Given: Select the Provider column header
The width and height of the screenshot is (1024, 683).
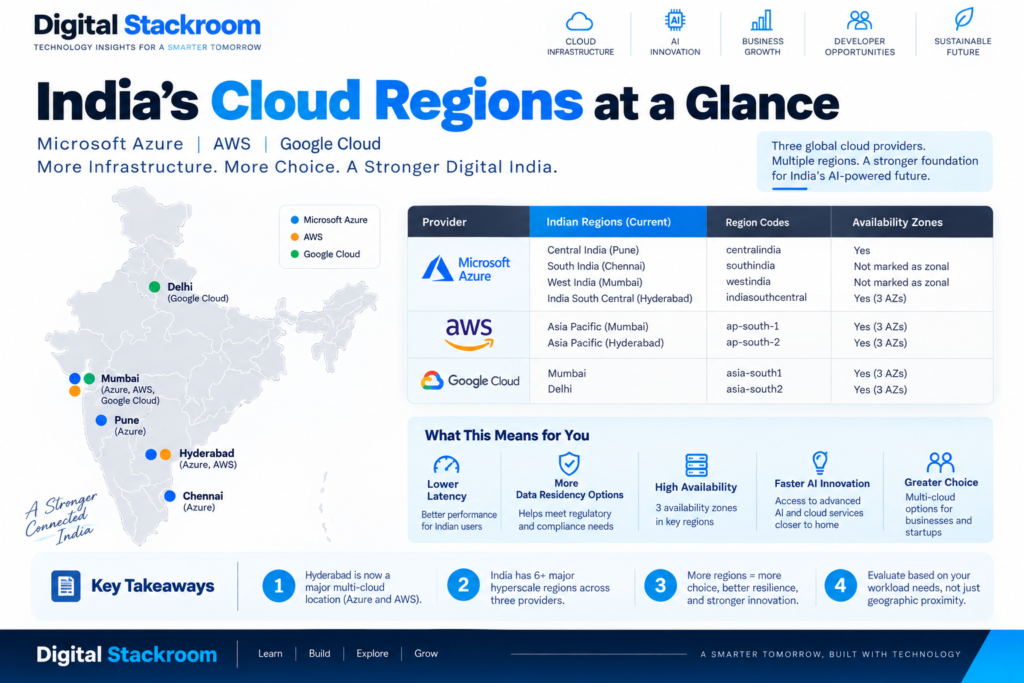Looking at the screenshot, I should pos(468,222).
